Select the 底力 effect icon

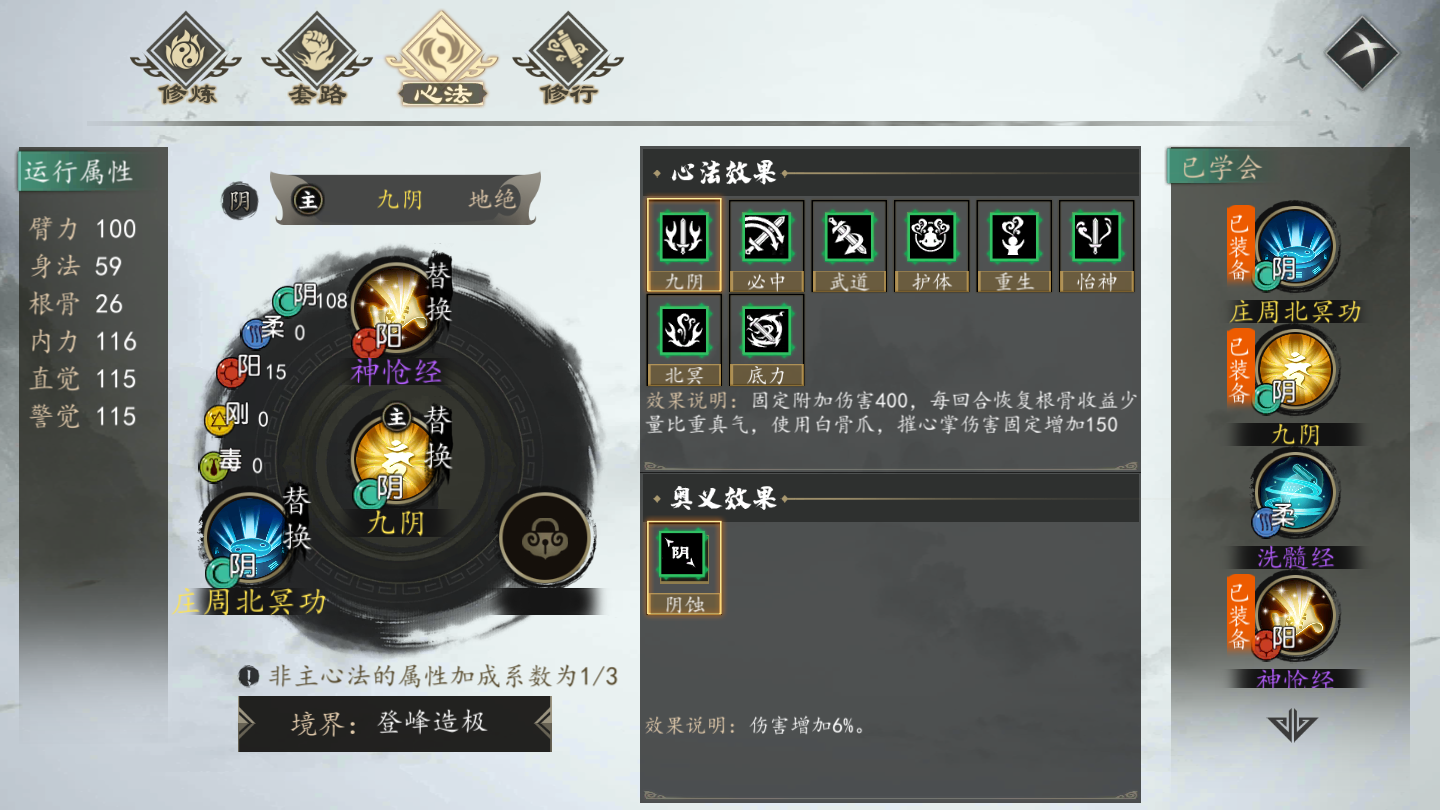[767, 340]
